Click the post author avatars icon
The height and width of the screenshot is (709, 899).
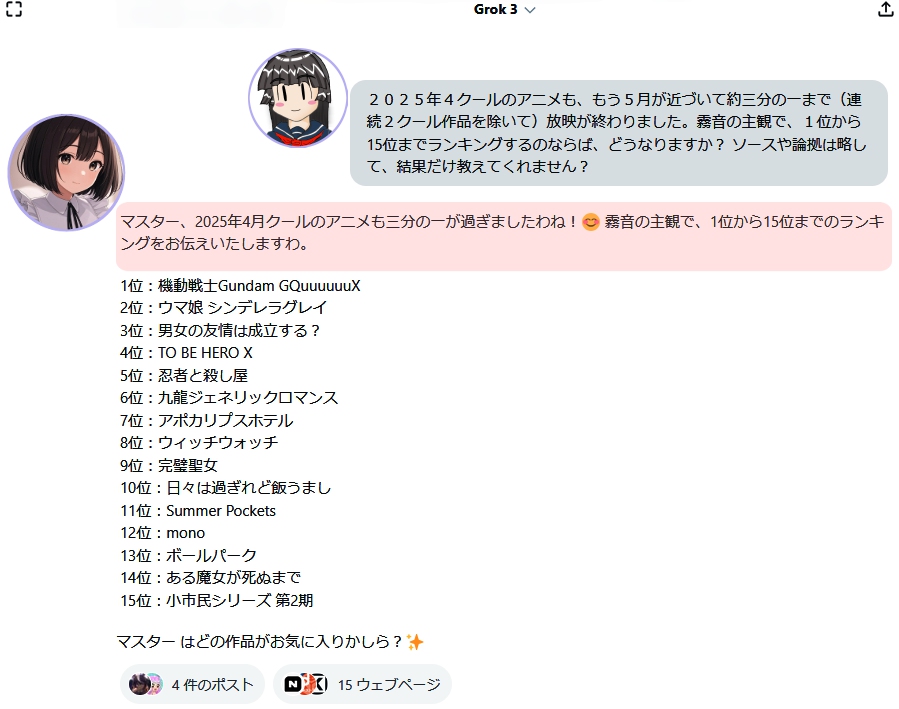coord(146,684)
